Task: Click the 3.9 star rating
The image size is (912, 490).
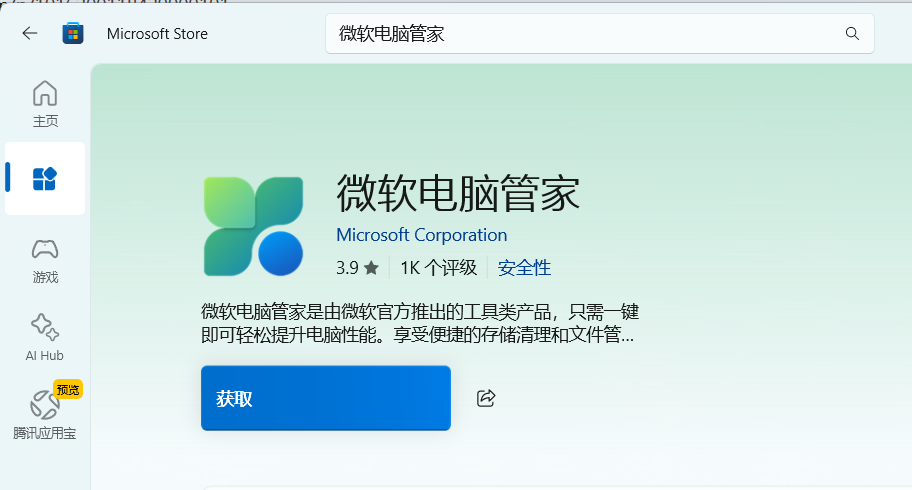Action: [357, 268]
